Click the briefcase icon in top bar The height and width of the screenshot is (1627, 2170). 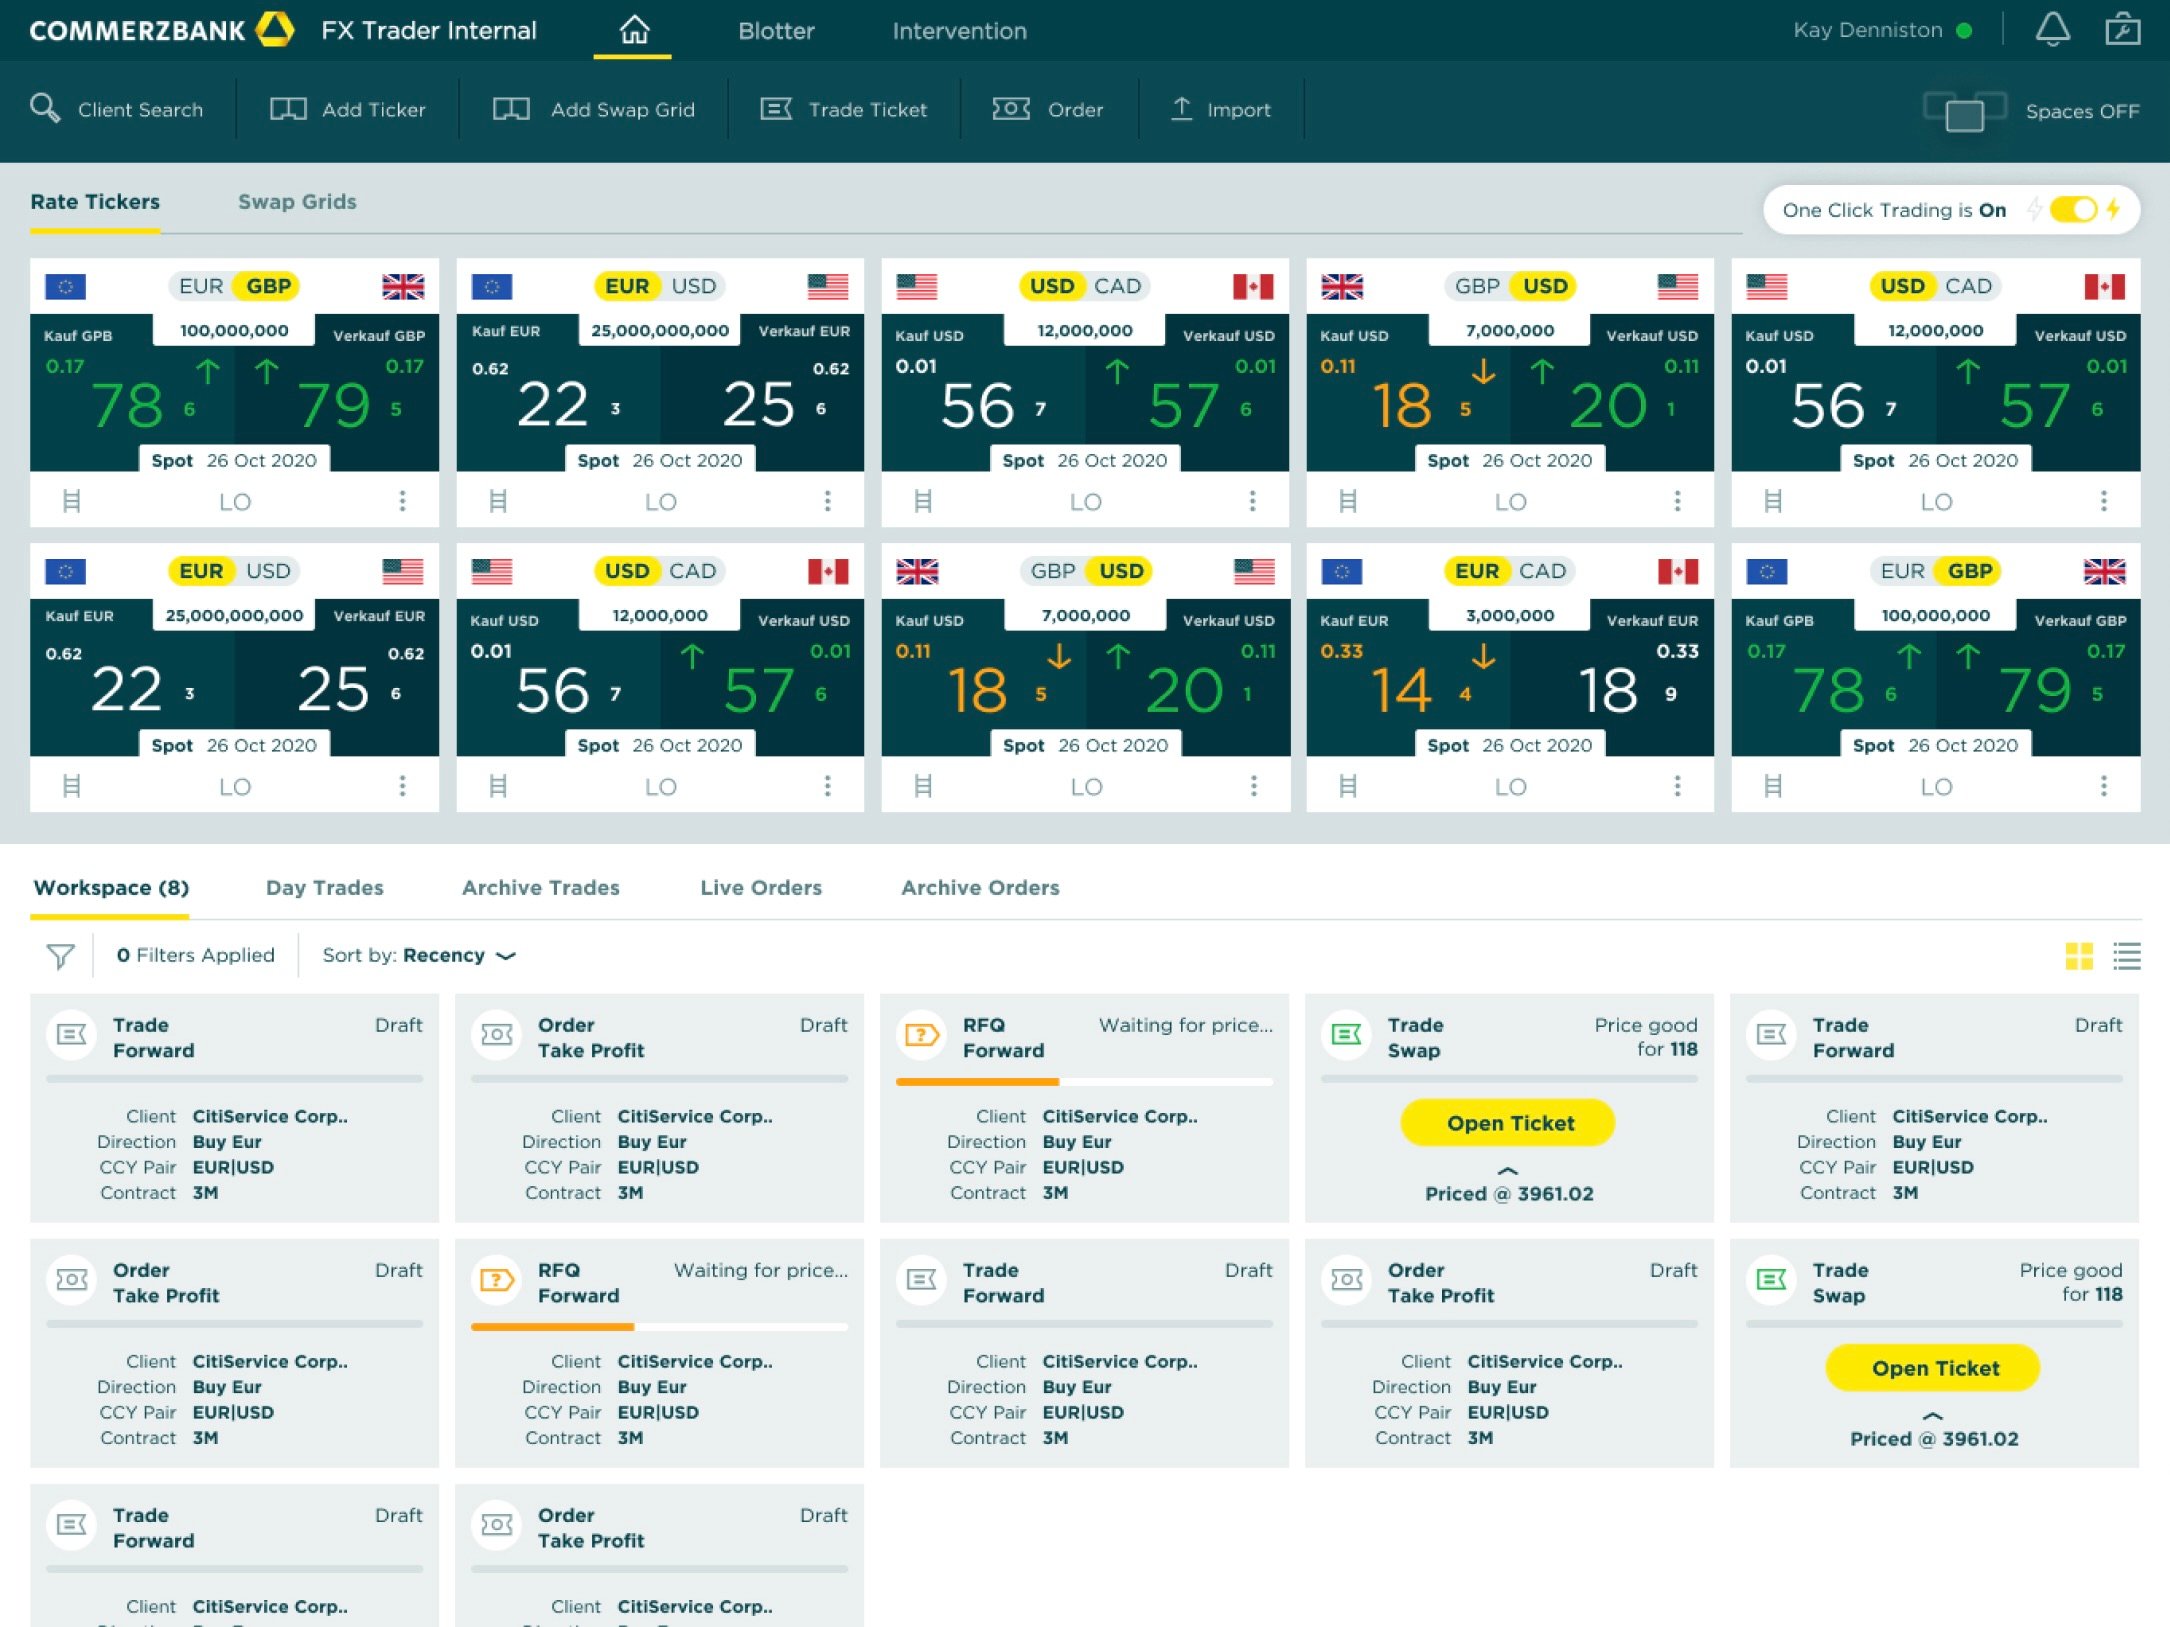point(2122,30)
